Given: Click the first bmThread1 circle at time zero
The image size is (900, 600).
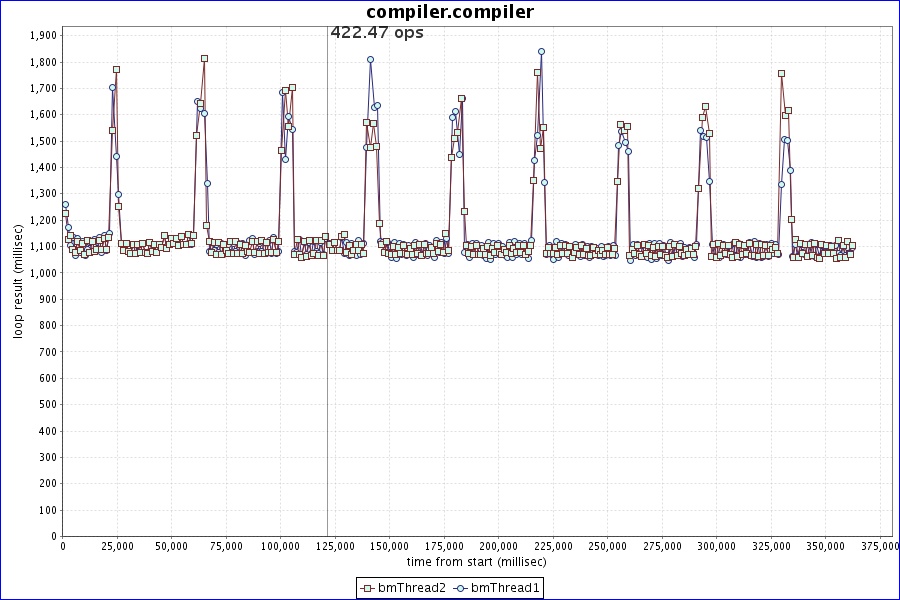Looking at the screenshot, I should pos(65,205).
